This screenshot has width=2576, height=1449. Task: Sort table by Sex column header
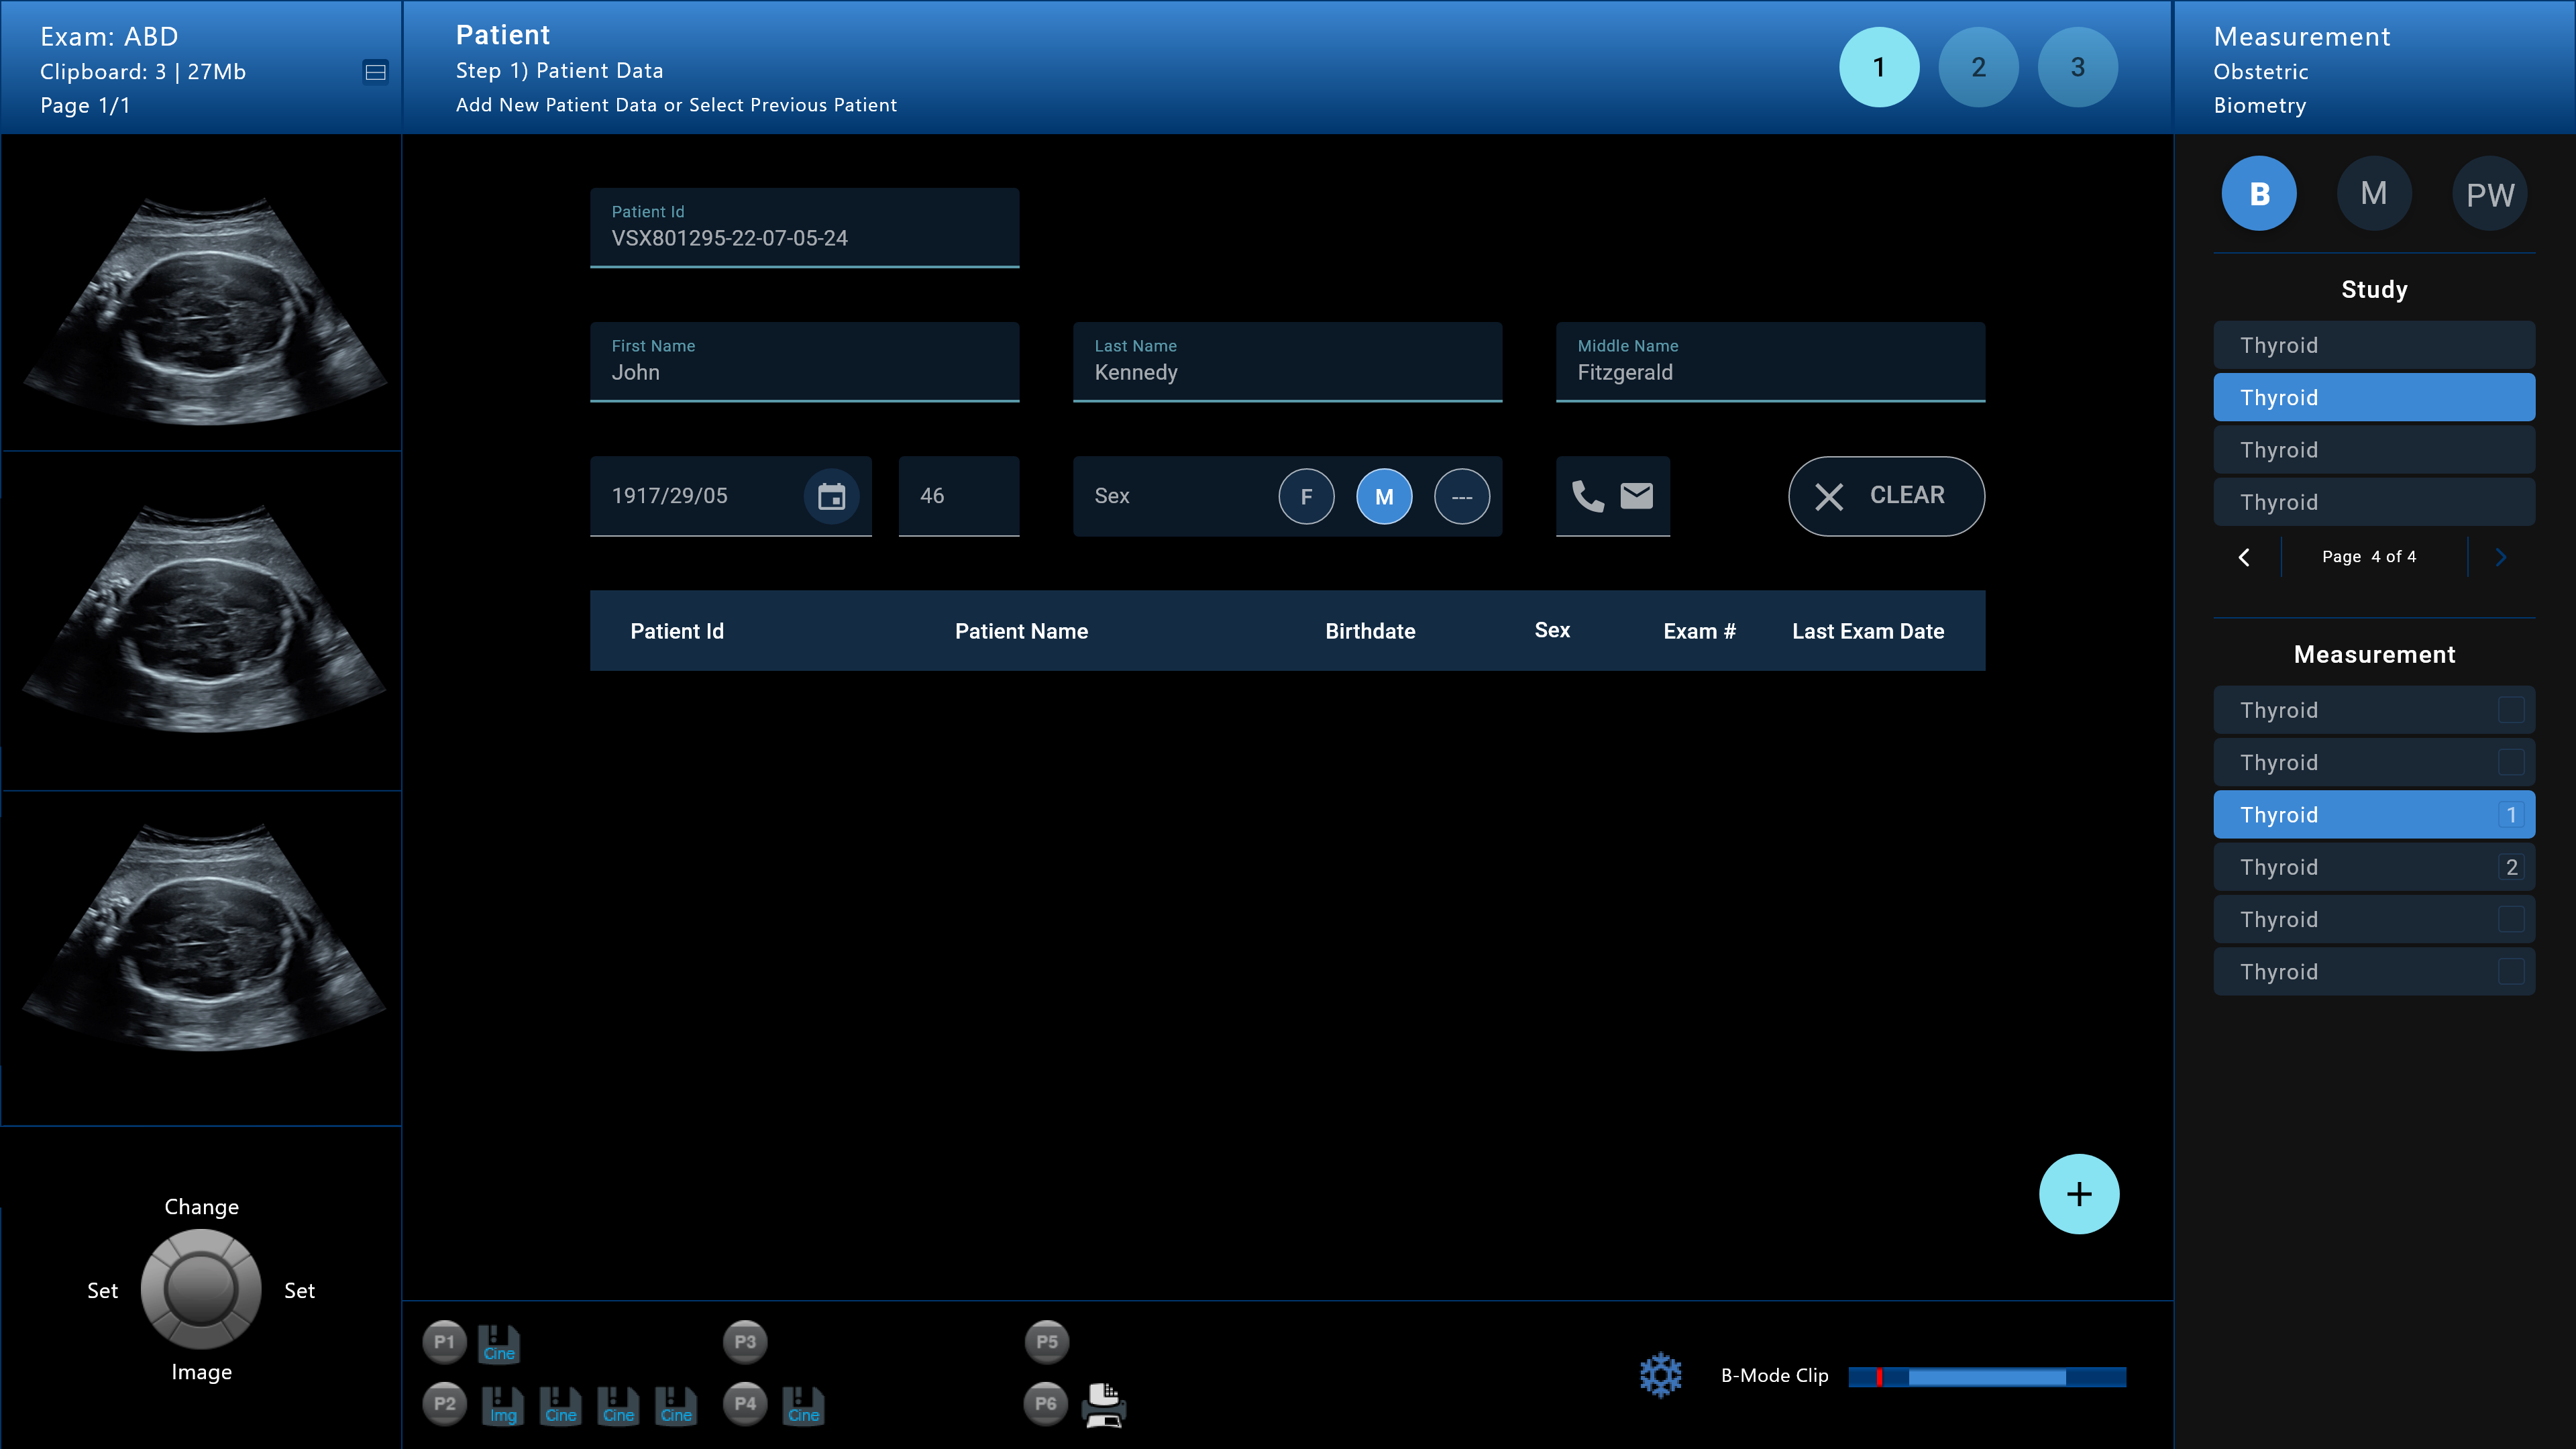point(1552,630)
